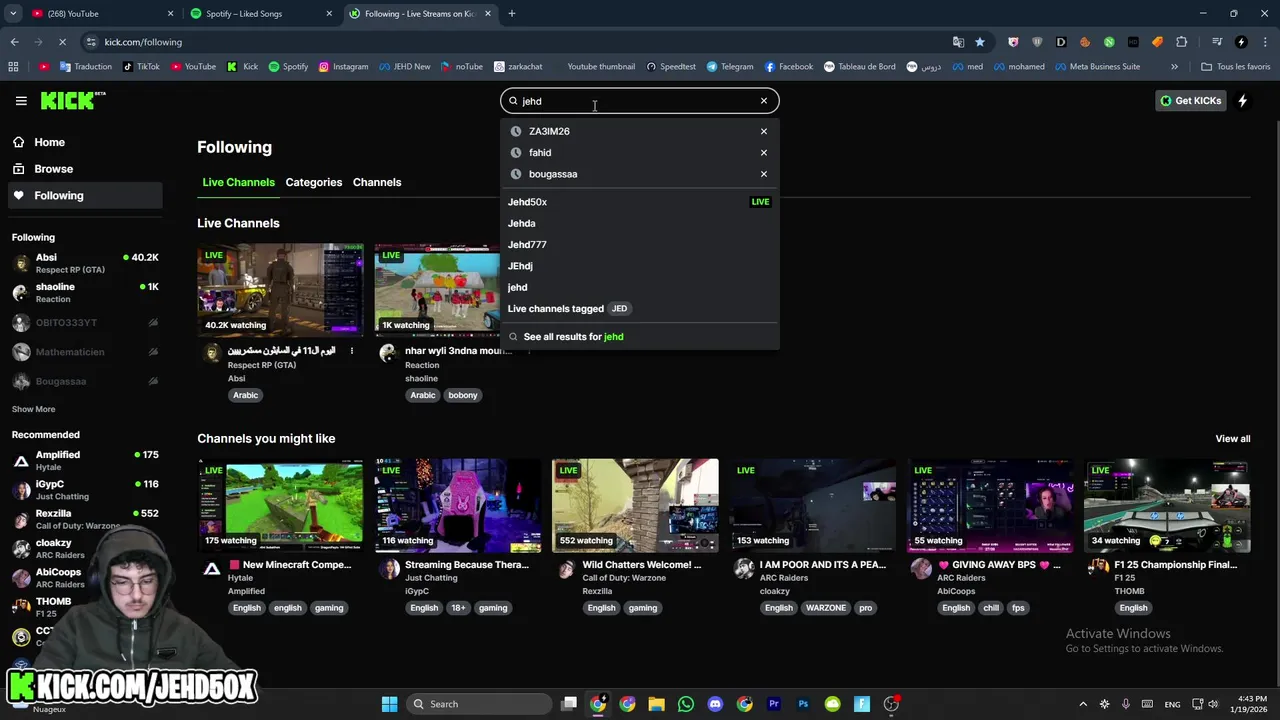Image resolution: width=1280 pixels, height=720 pixels.
Task: Open Home in the sidebar
Action: pyautogui.click(x=85, y=142)
